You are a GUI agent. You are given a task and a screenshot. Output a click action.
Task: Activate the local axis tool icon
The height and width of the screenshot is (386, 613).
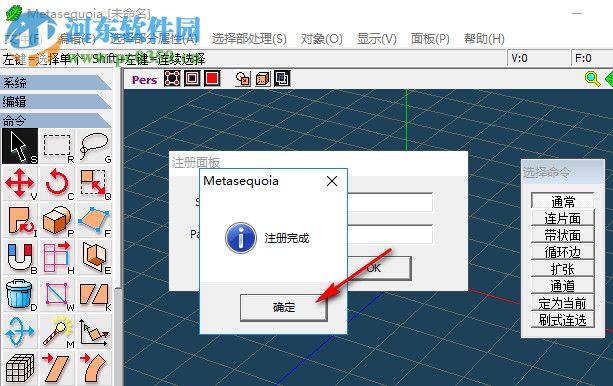point(94,332)
